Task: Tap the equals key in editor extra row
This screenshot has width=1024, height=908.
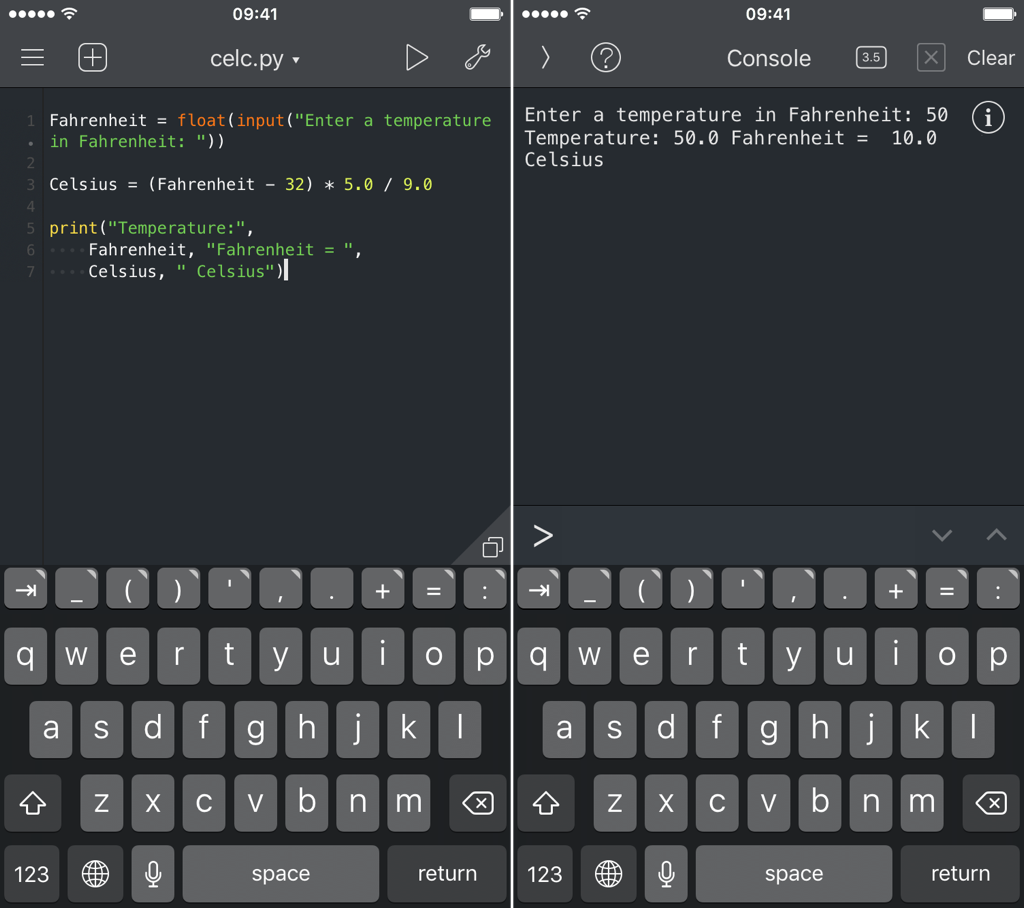Action: click(434, 589)
